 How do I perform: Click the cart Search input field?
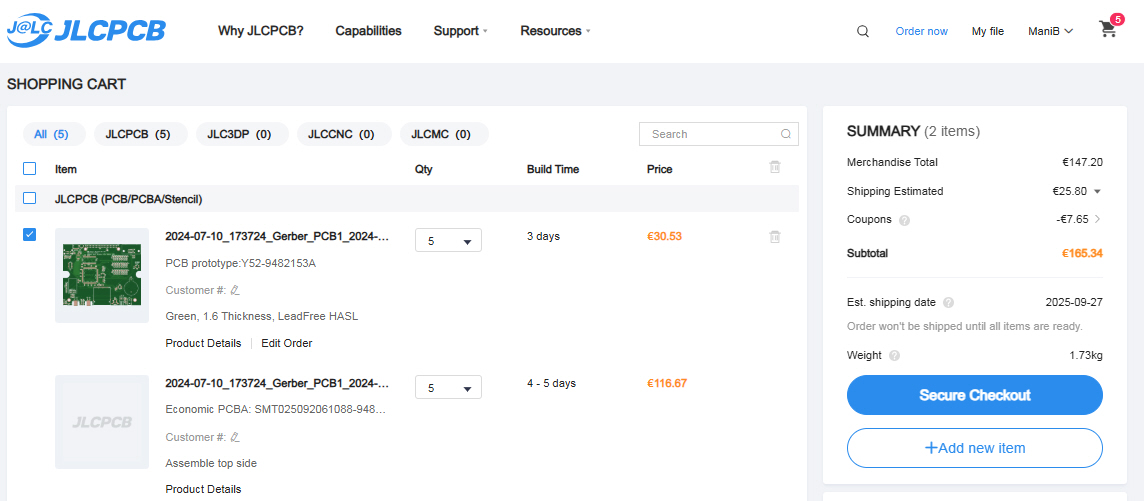(719, 134)
